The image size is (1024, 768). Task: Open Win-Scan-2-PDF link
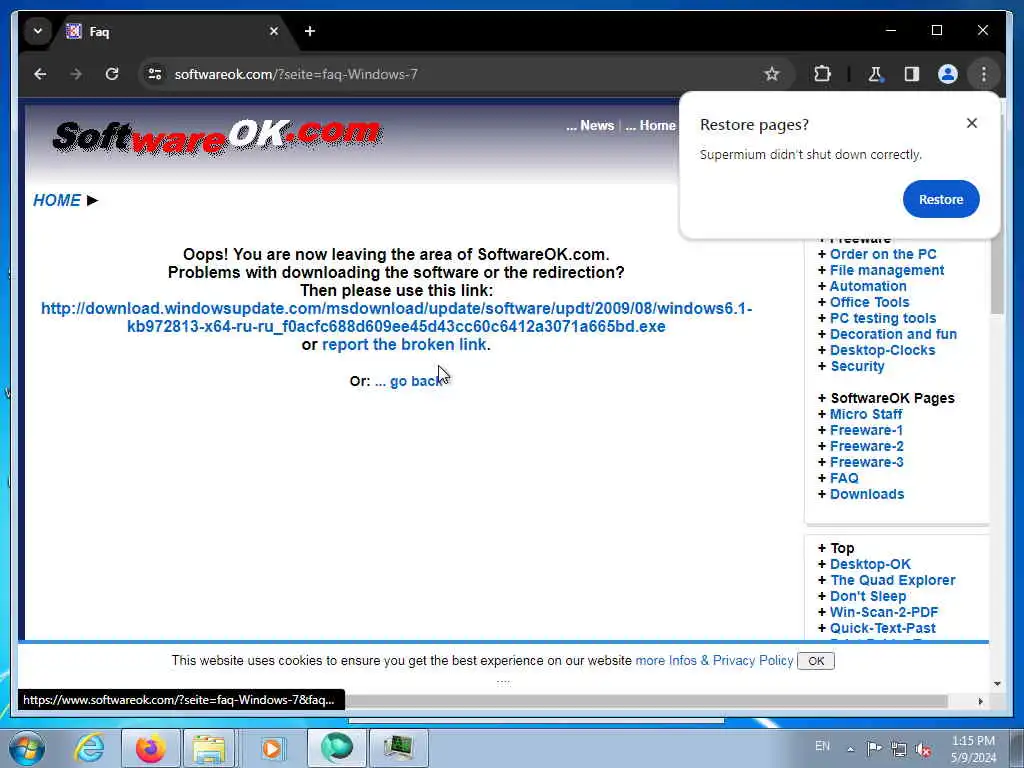coord(884,612)
